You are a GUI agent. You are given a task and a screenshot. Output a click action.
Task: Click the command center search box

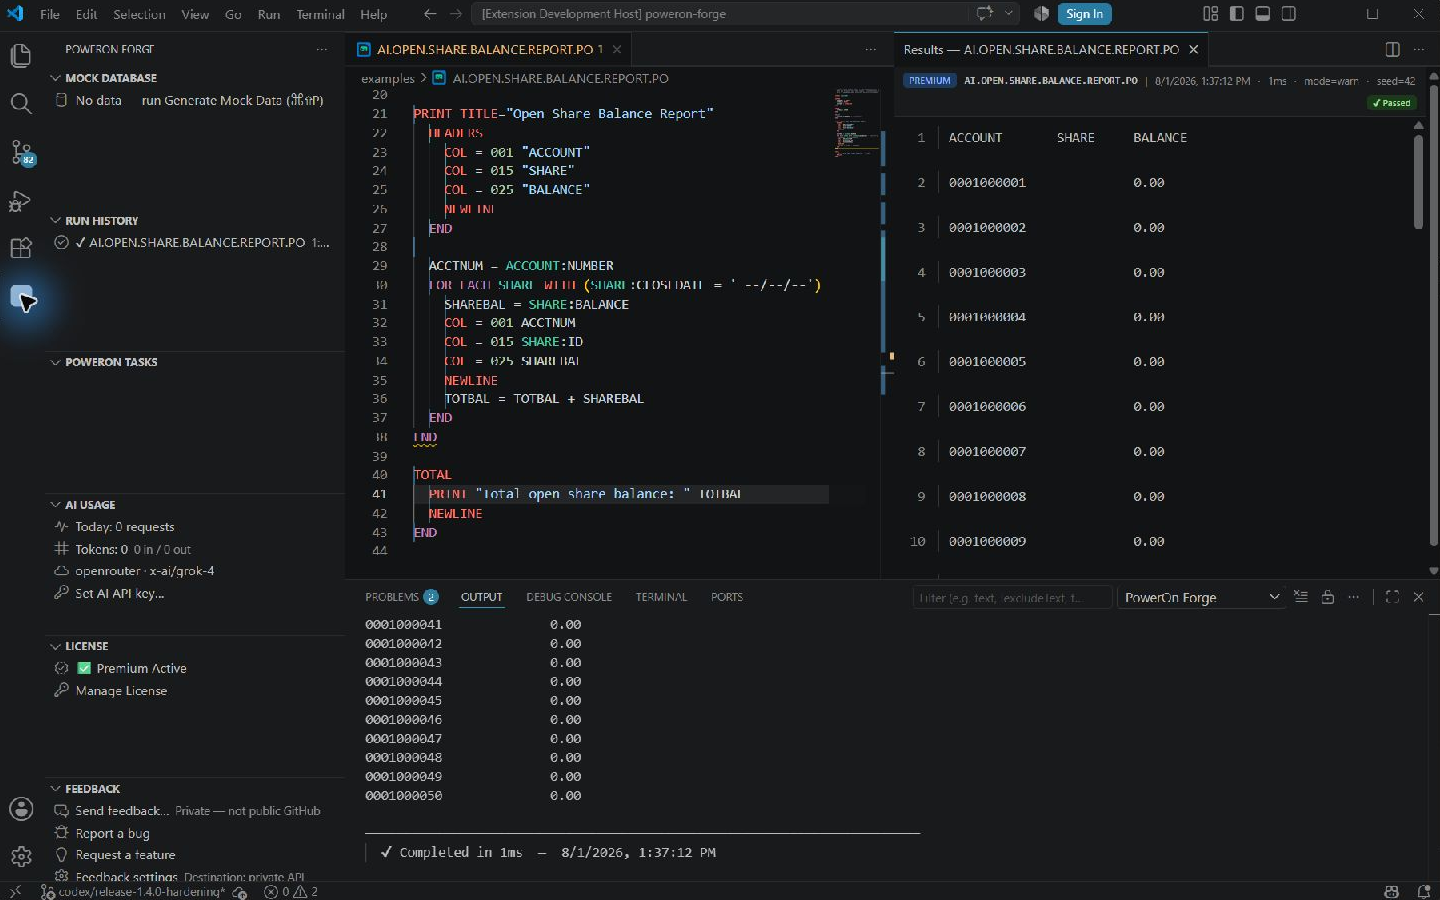tap(720, 14)
